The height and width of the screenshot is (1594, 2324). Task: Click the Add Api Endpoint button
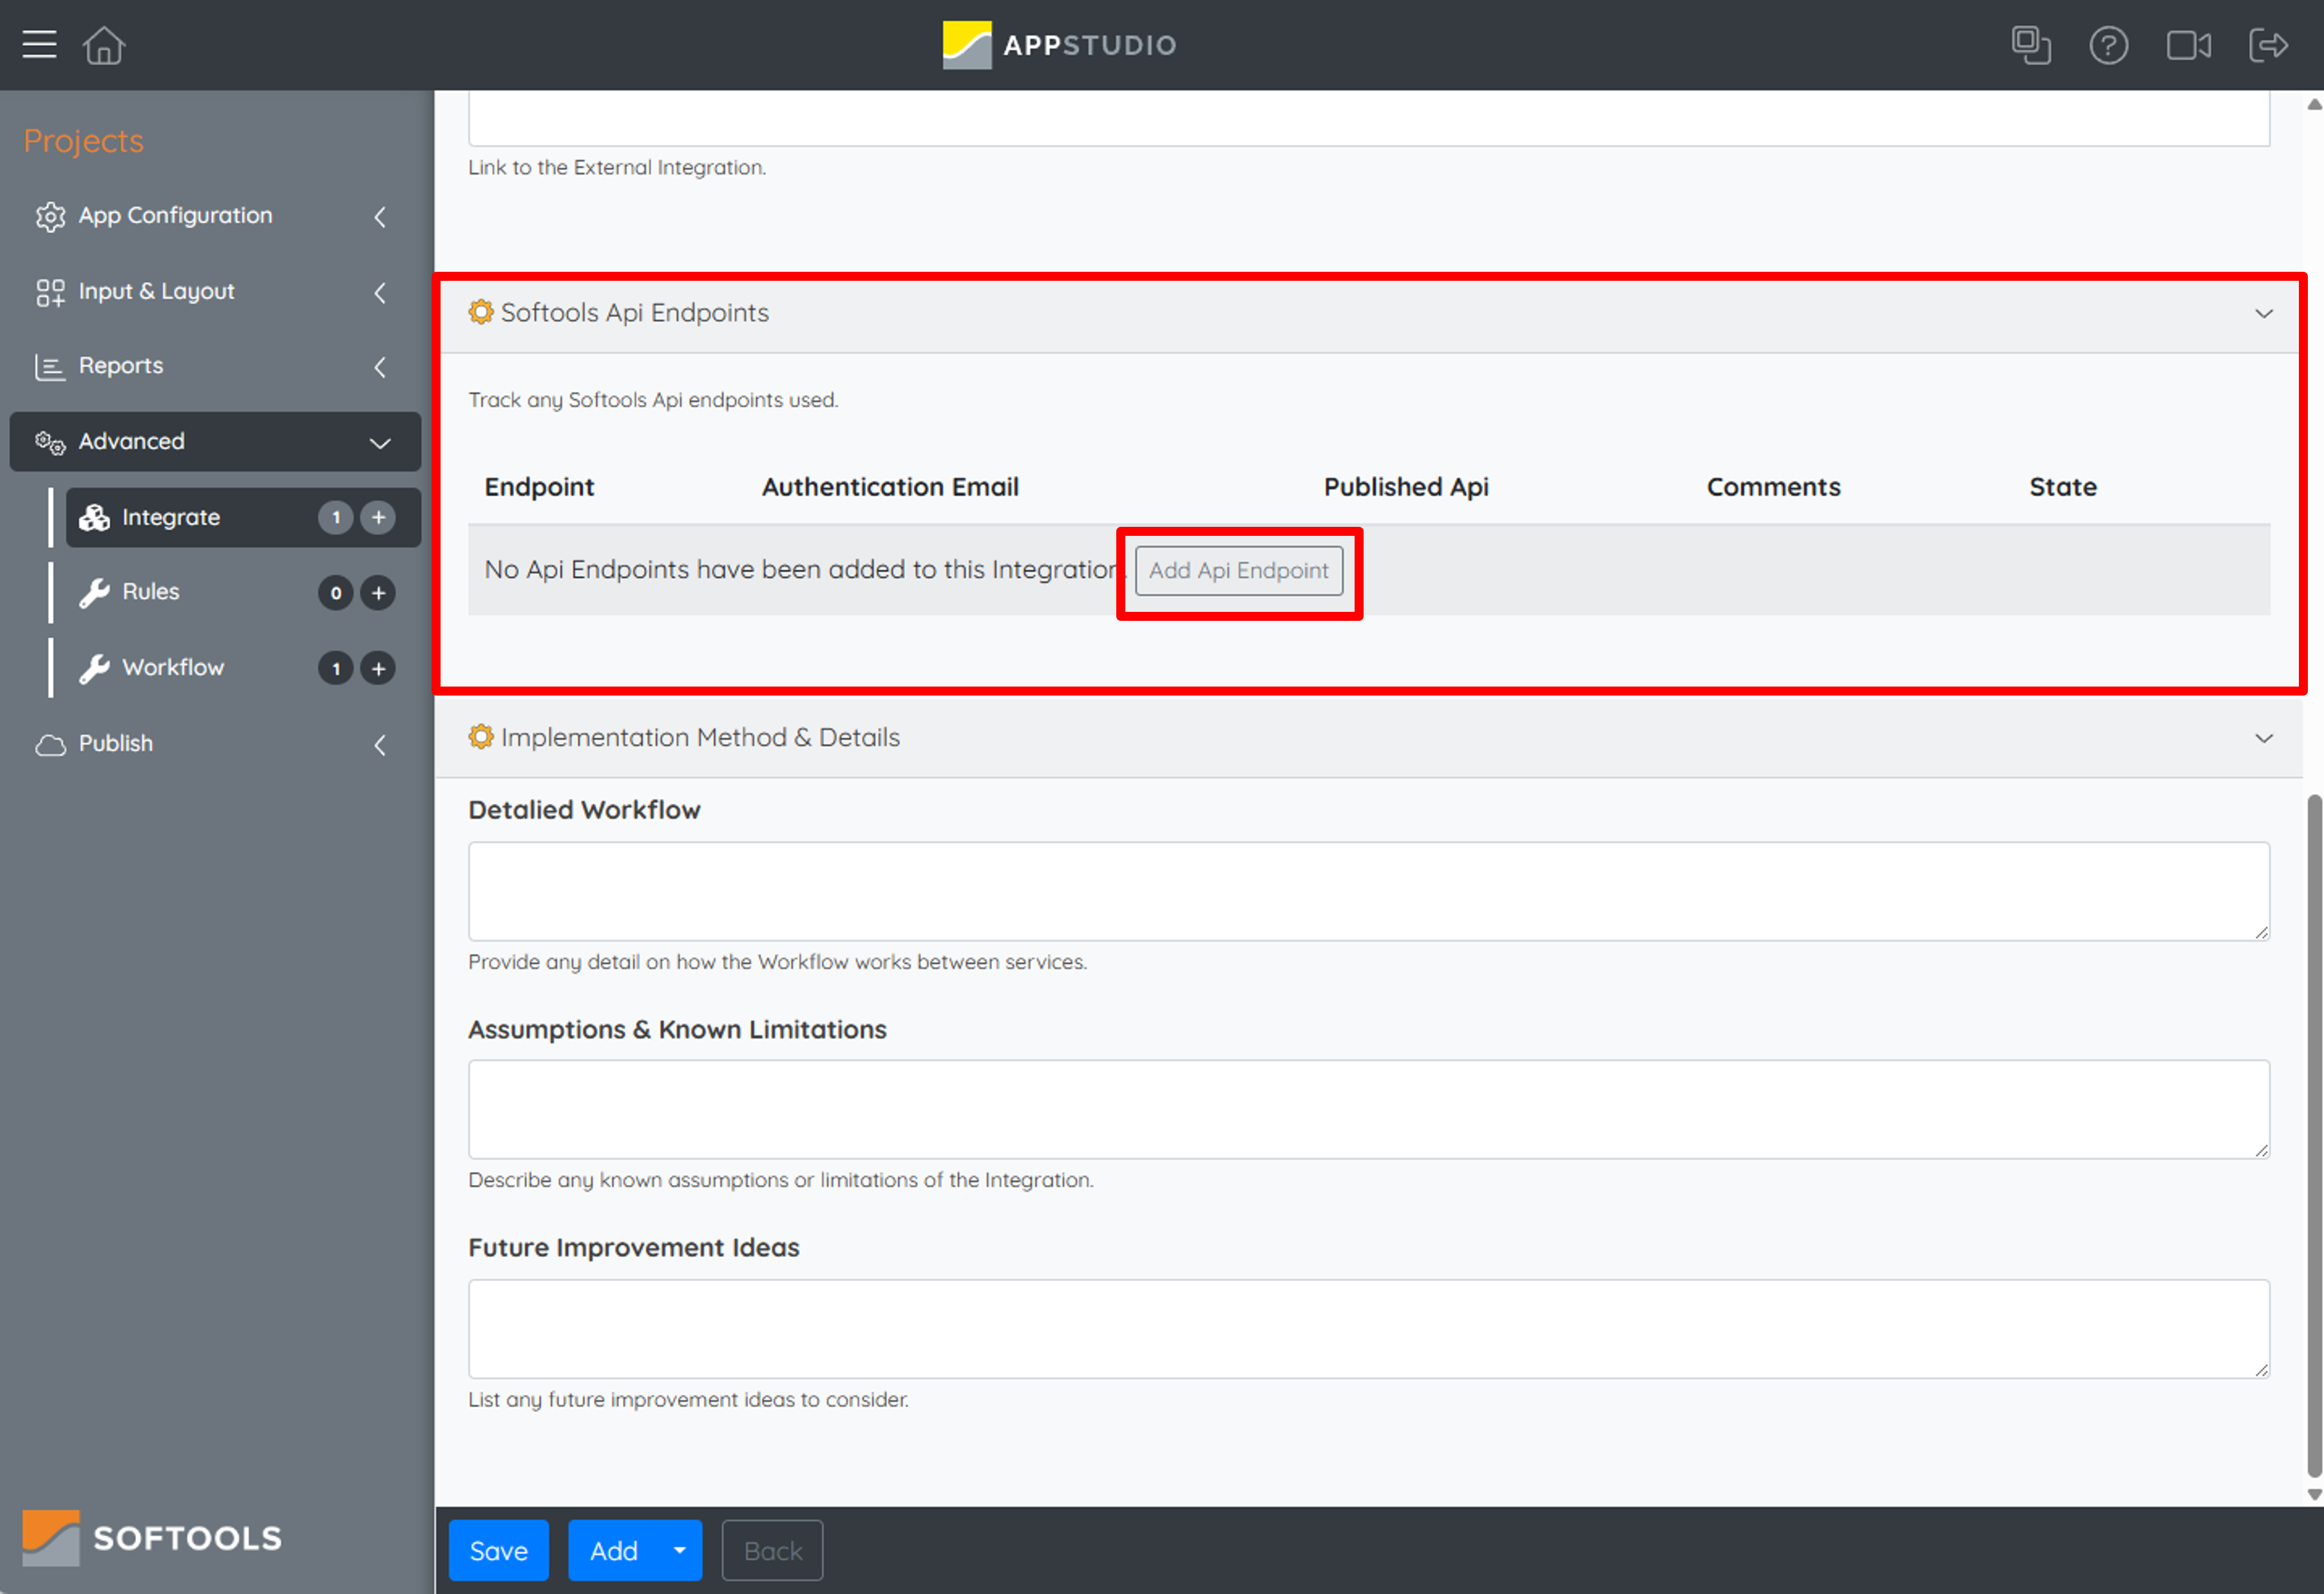(x=1238, y=571)
